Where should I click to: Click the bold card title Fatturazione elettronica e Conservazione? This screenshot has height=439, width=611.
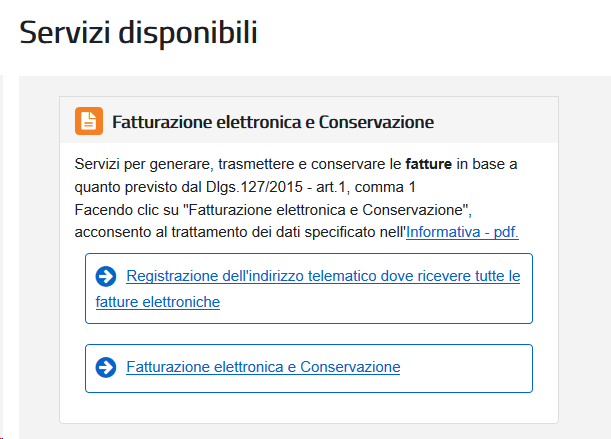coord(273,122)
